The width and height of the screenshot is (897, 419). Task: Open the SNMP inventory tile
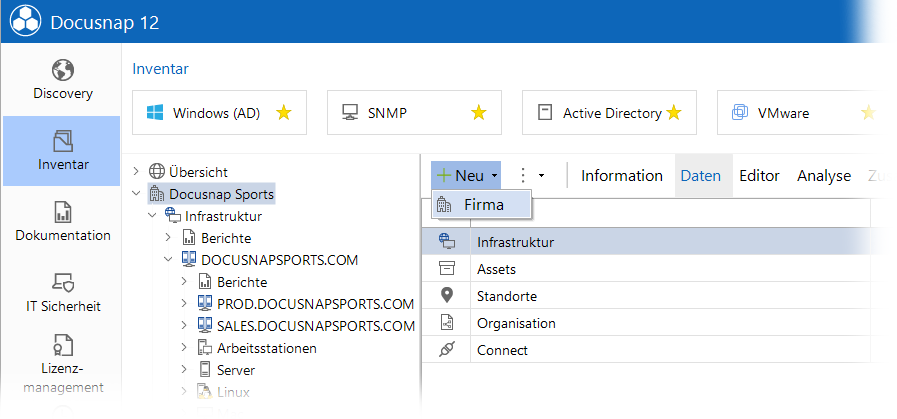coord(414,113)
